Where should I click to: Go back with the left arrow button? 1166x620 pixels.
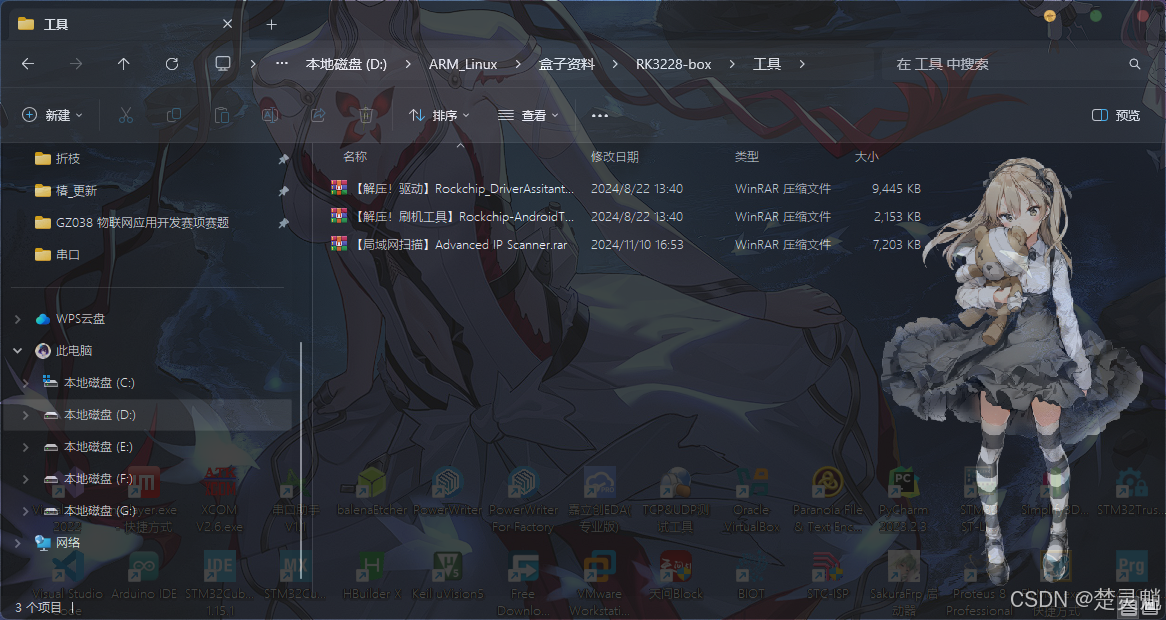[28, 64]
